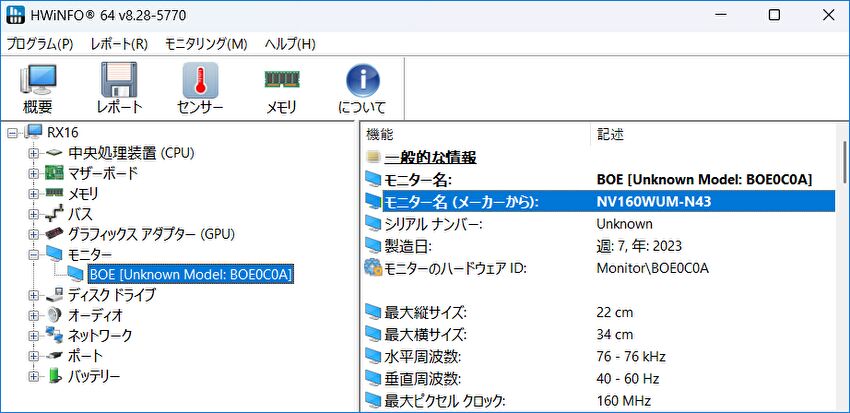Click the 40 - 60 Hz value
Viewport: 850px width, 413px height.
627,379
